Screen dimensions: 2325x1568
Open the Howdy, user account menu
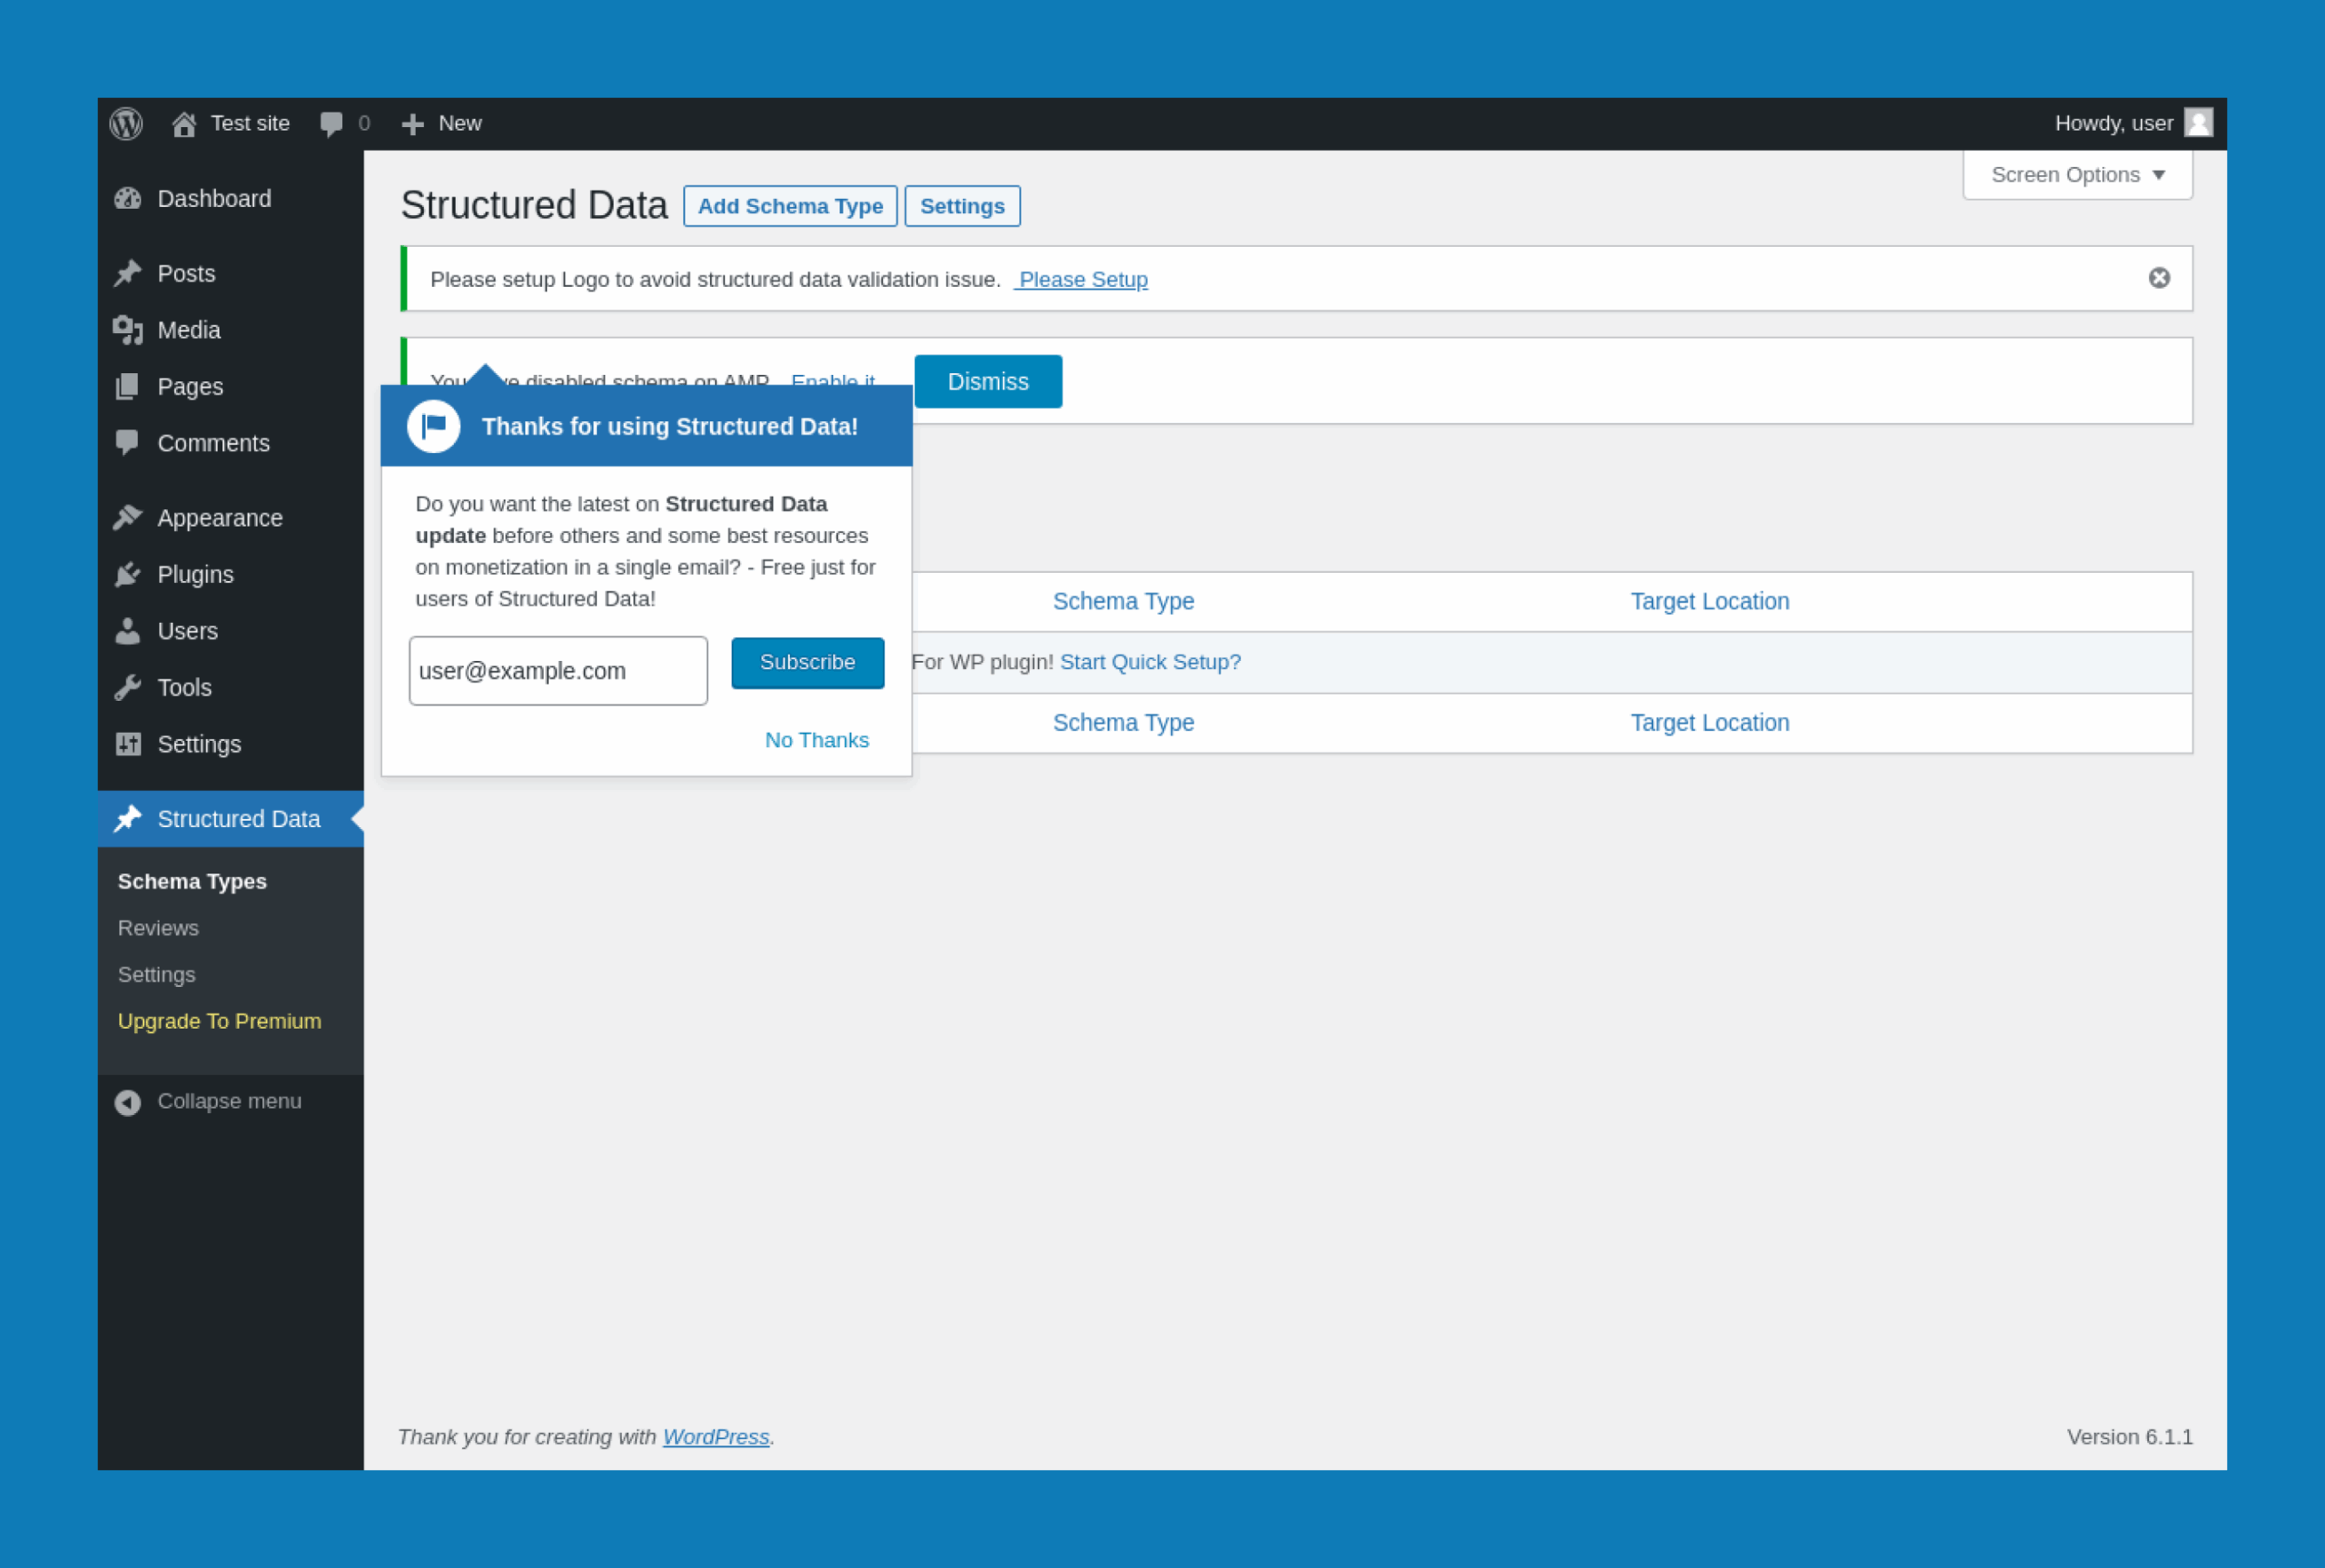click(2113, 123)
